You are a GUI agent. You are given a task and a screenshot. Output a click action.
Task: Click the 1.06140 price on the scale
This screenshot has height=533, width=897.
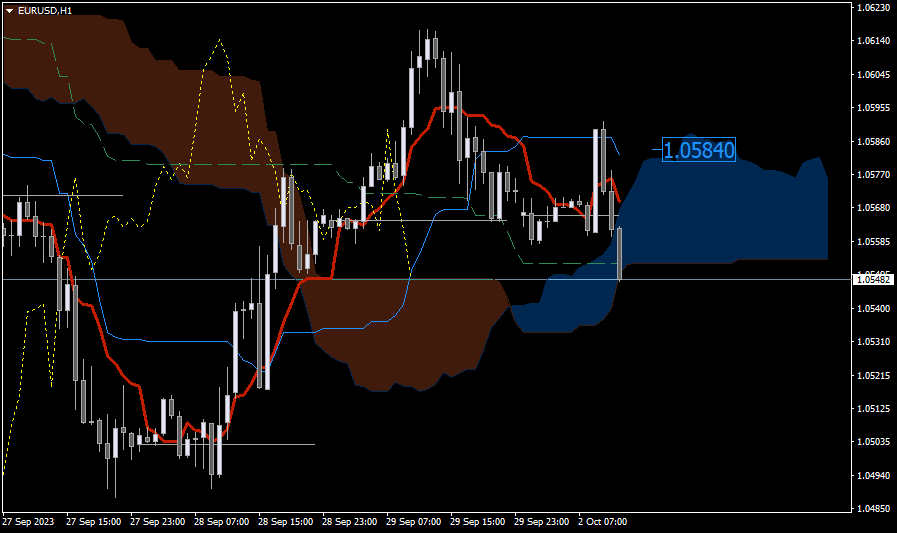click(x=873, y=41)
